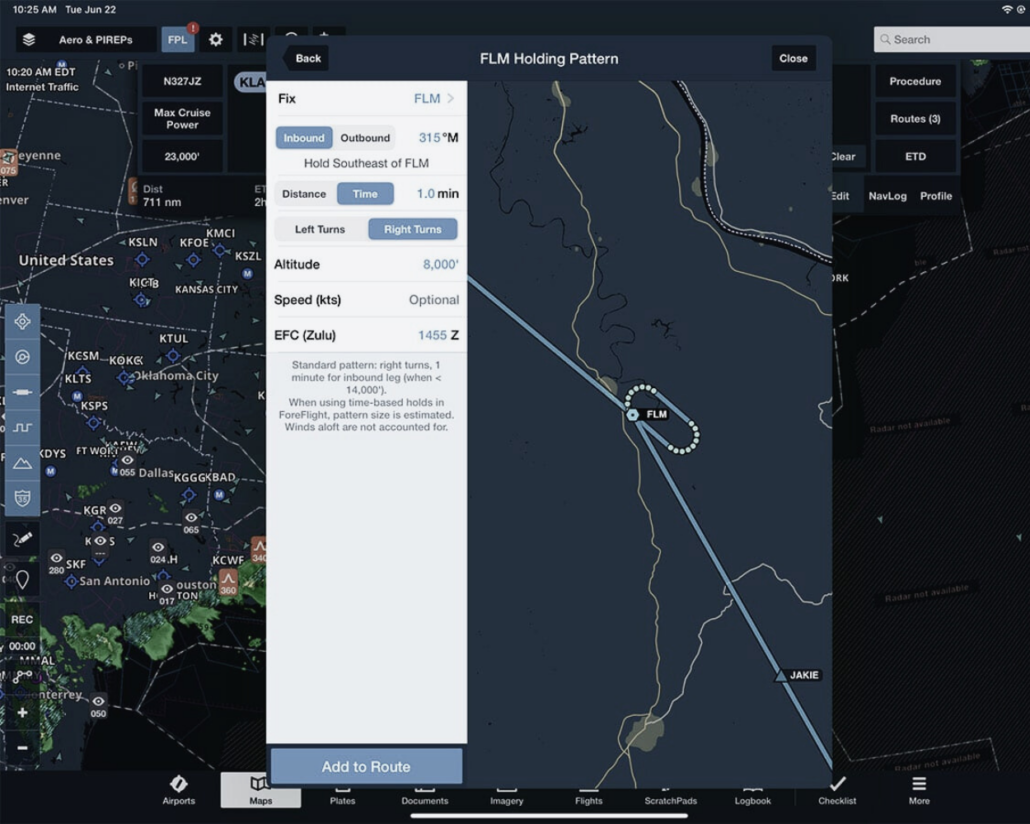Go Back from holding pattern panel
The width and height of the screenshot is (1030, 824).
click(x=307, y=58)
